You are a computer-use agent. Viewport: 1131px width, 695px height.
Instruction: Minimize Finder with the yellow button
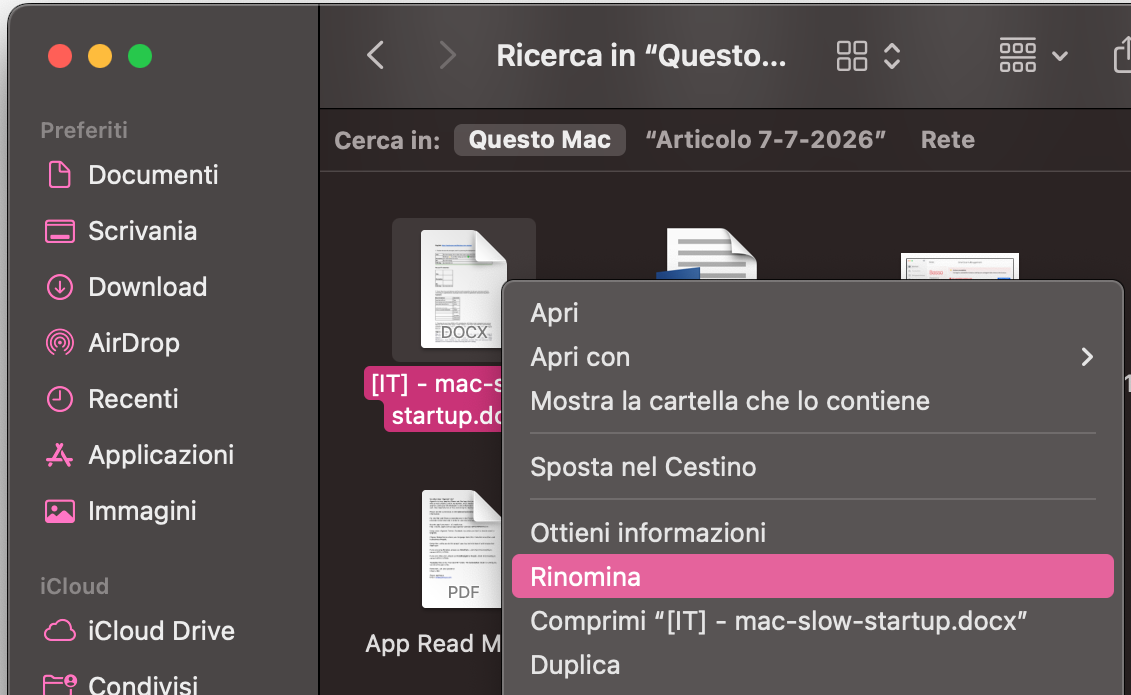pos(100,56)
